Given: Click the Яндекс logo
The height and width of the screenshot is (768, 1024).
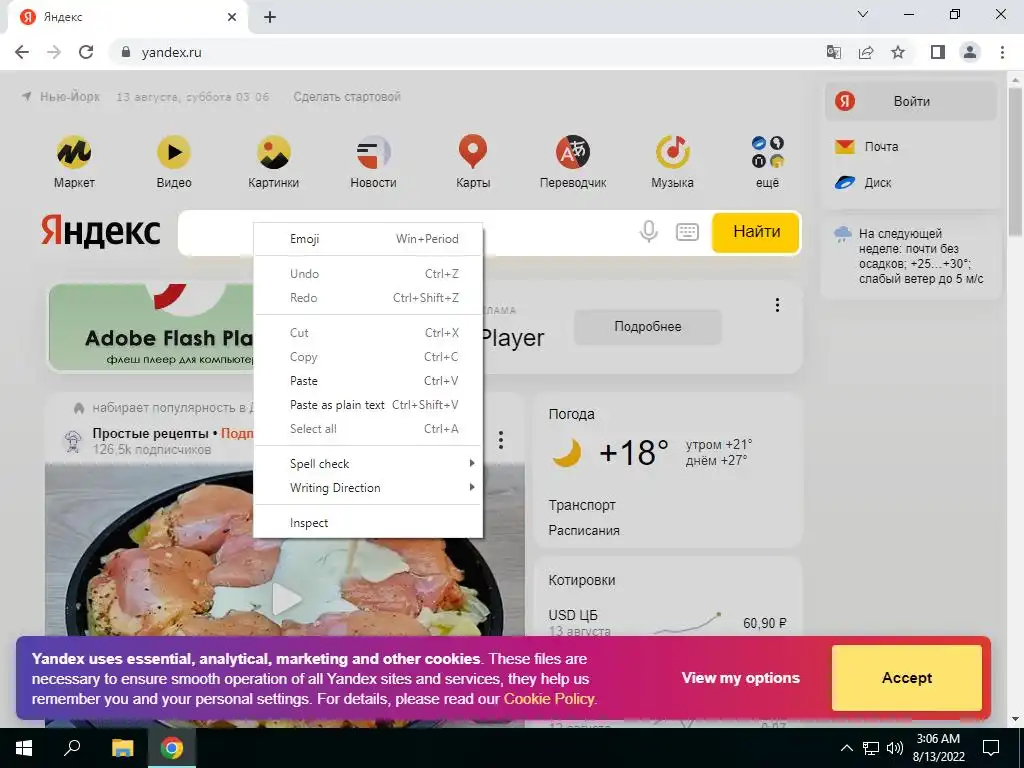Looking at the screenshot, I should click(101, 232).
